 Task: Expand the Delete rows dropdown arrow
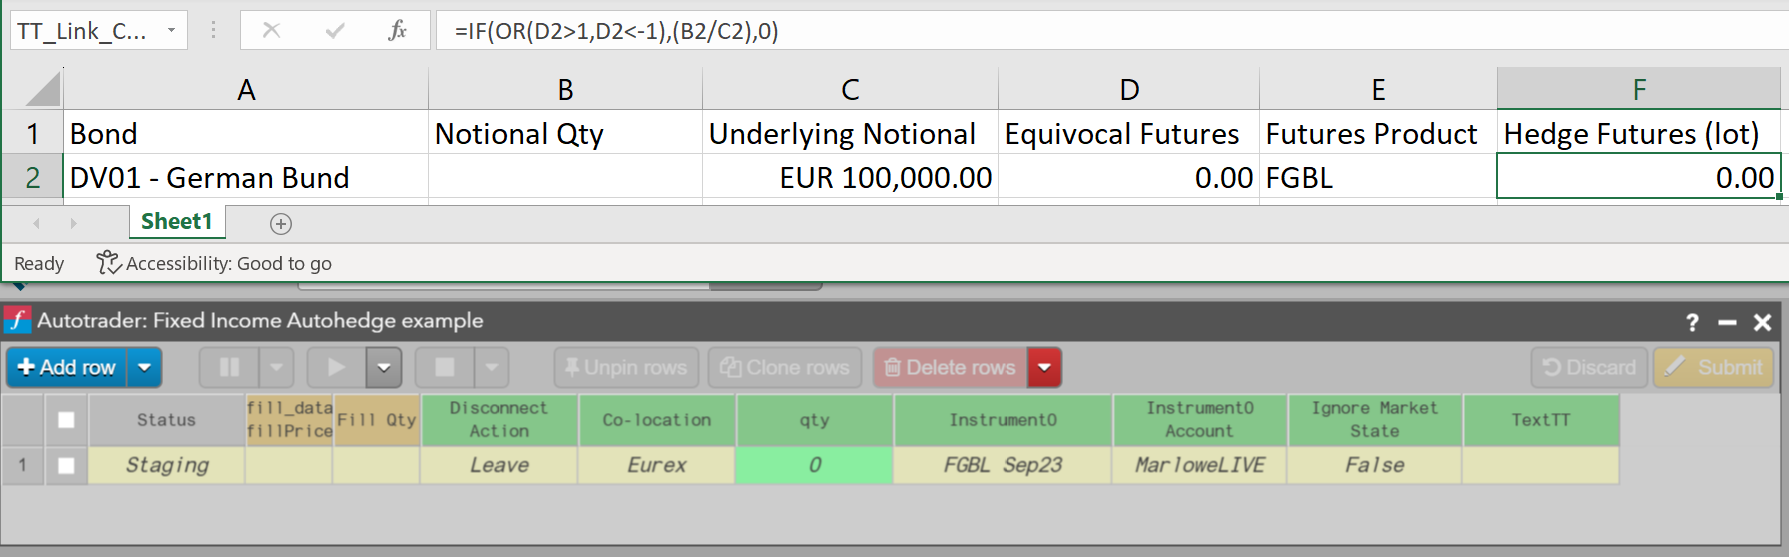1045,368
